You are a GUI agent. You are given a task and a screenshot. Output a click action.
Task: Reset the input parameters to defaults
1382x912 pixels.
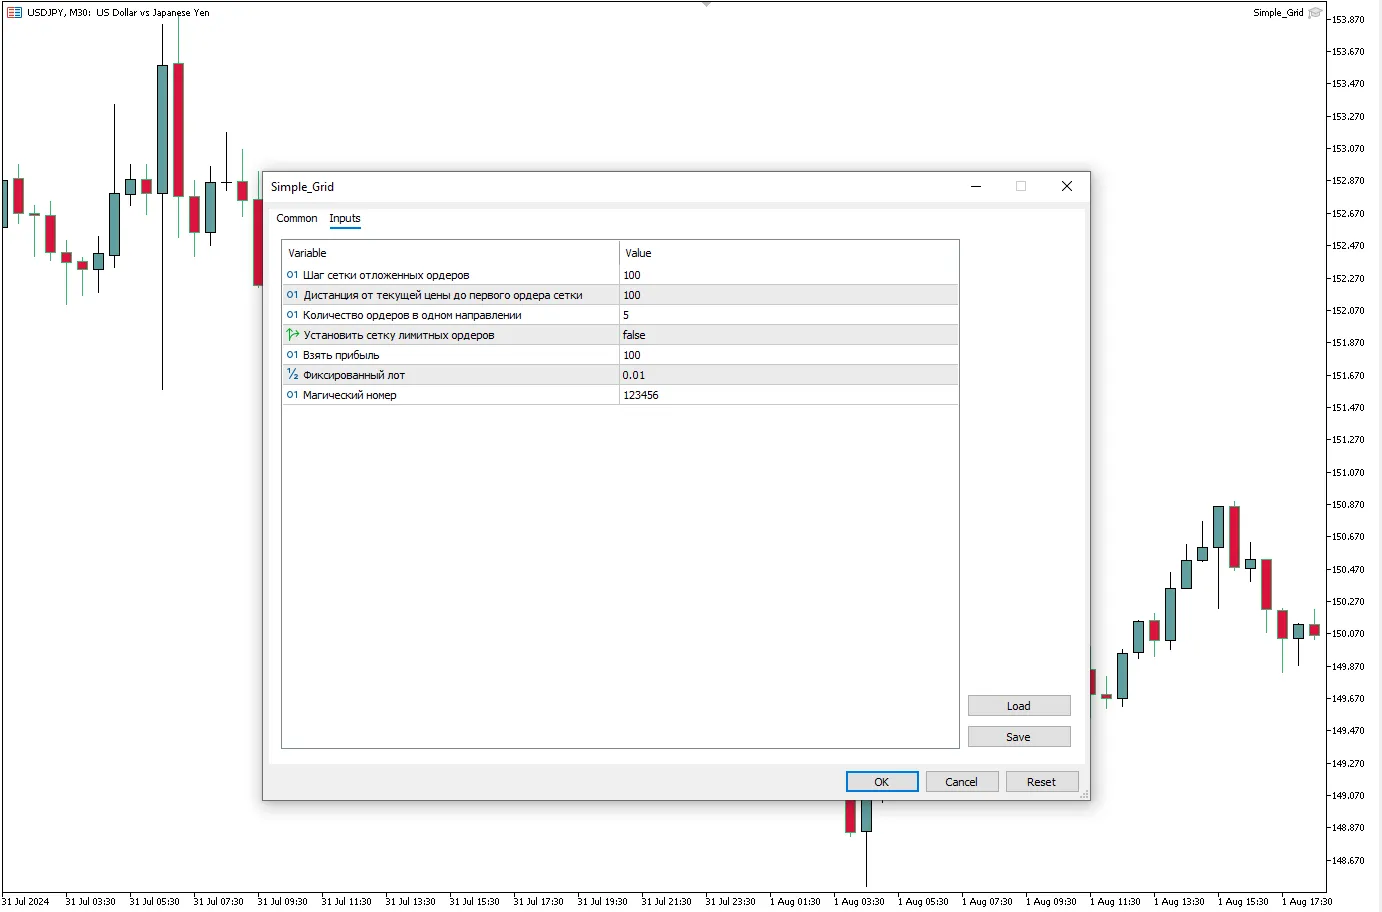pos(1041,782)
